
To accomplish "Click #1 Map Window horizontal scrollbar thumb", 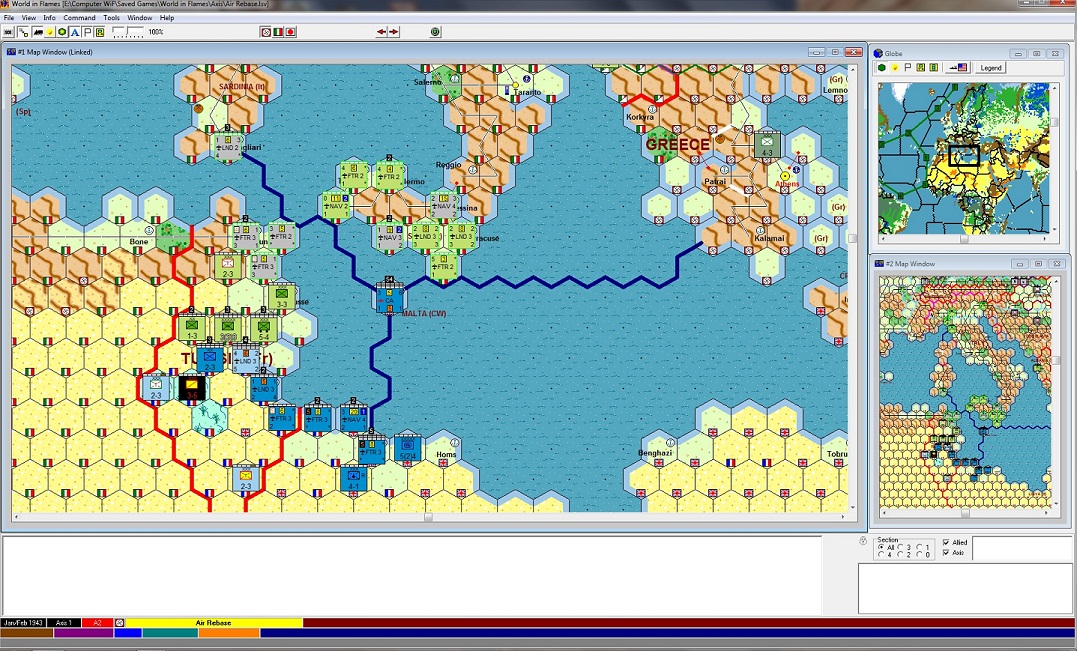I will click(x=428, y=517).
